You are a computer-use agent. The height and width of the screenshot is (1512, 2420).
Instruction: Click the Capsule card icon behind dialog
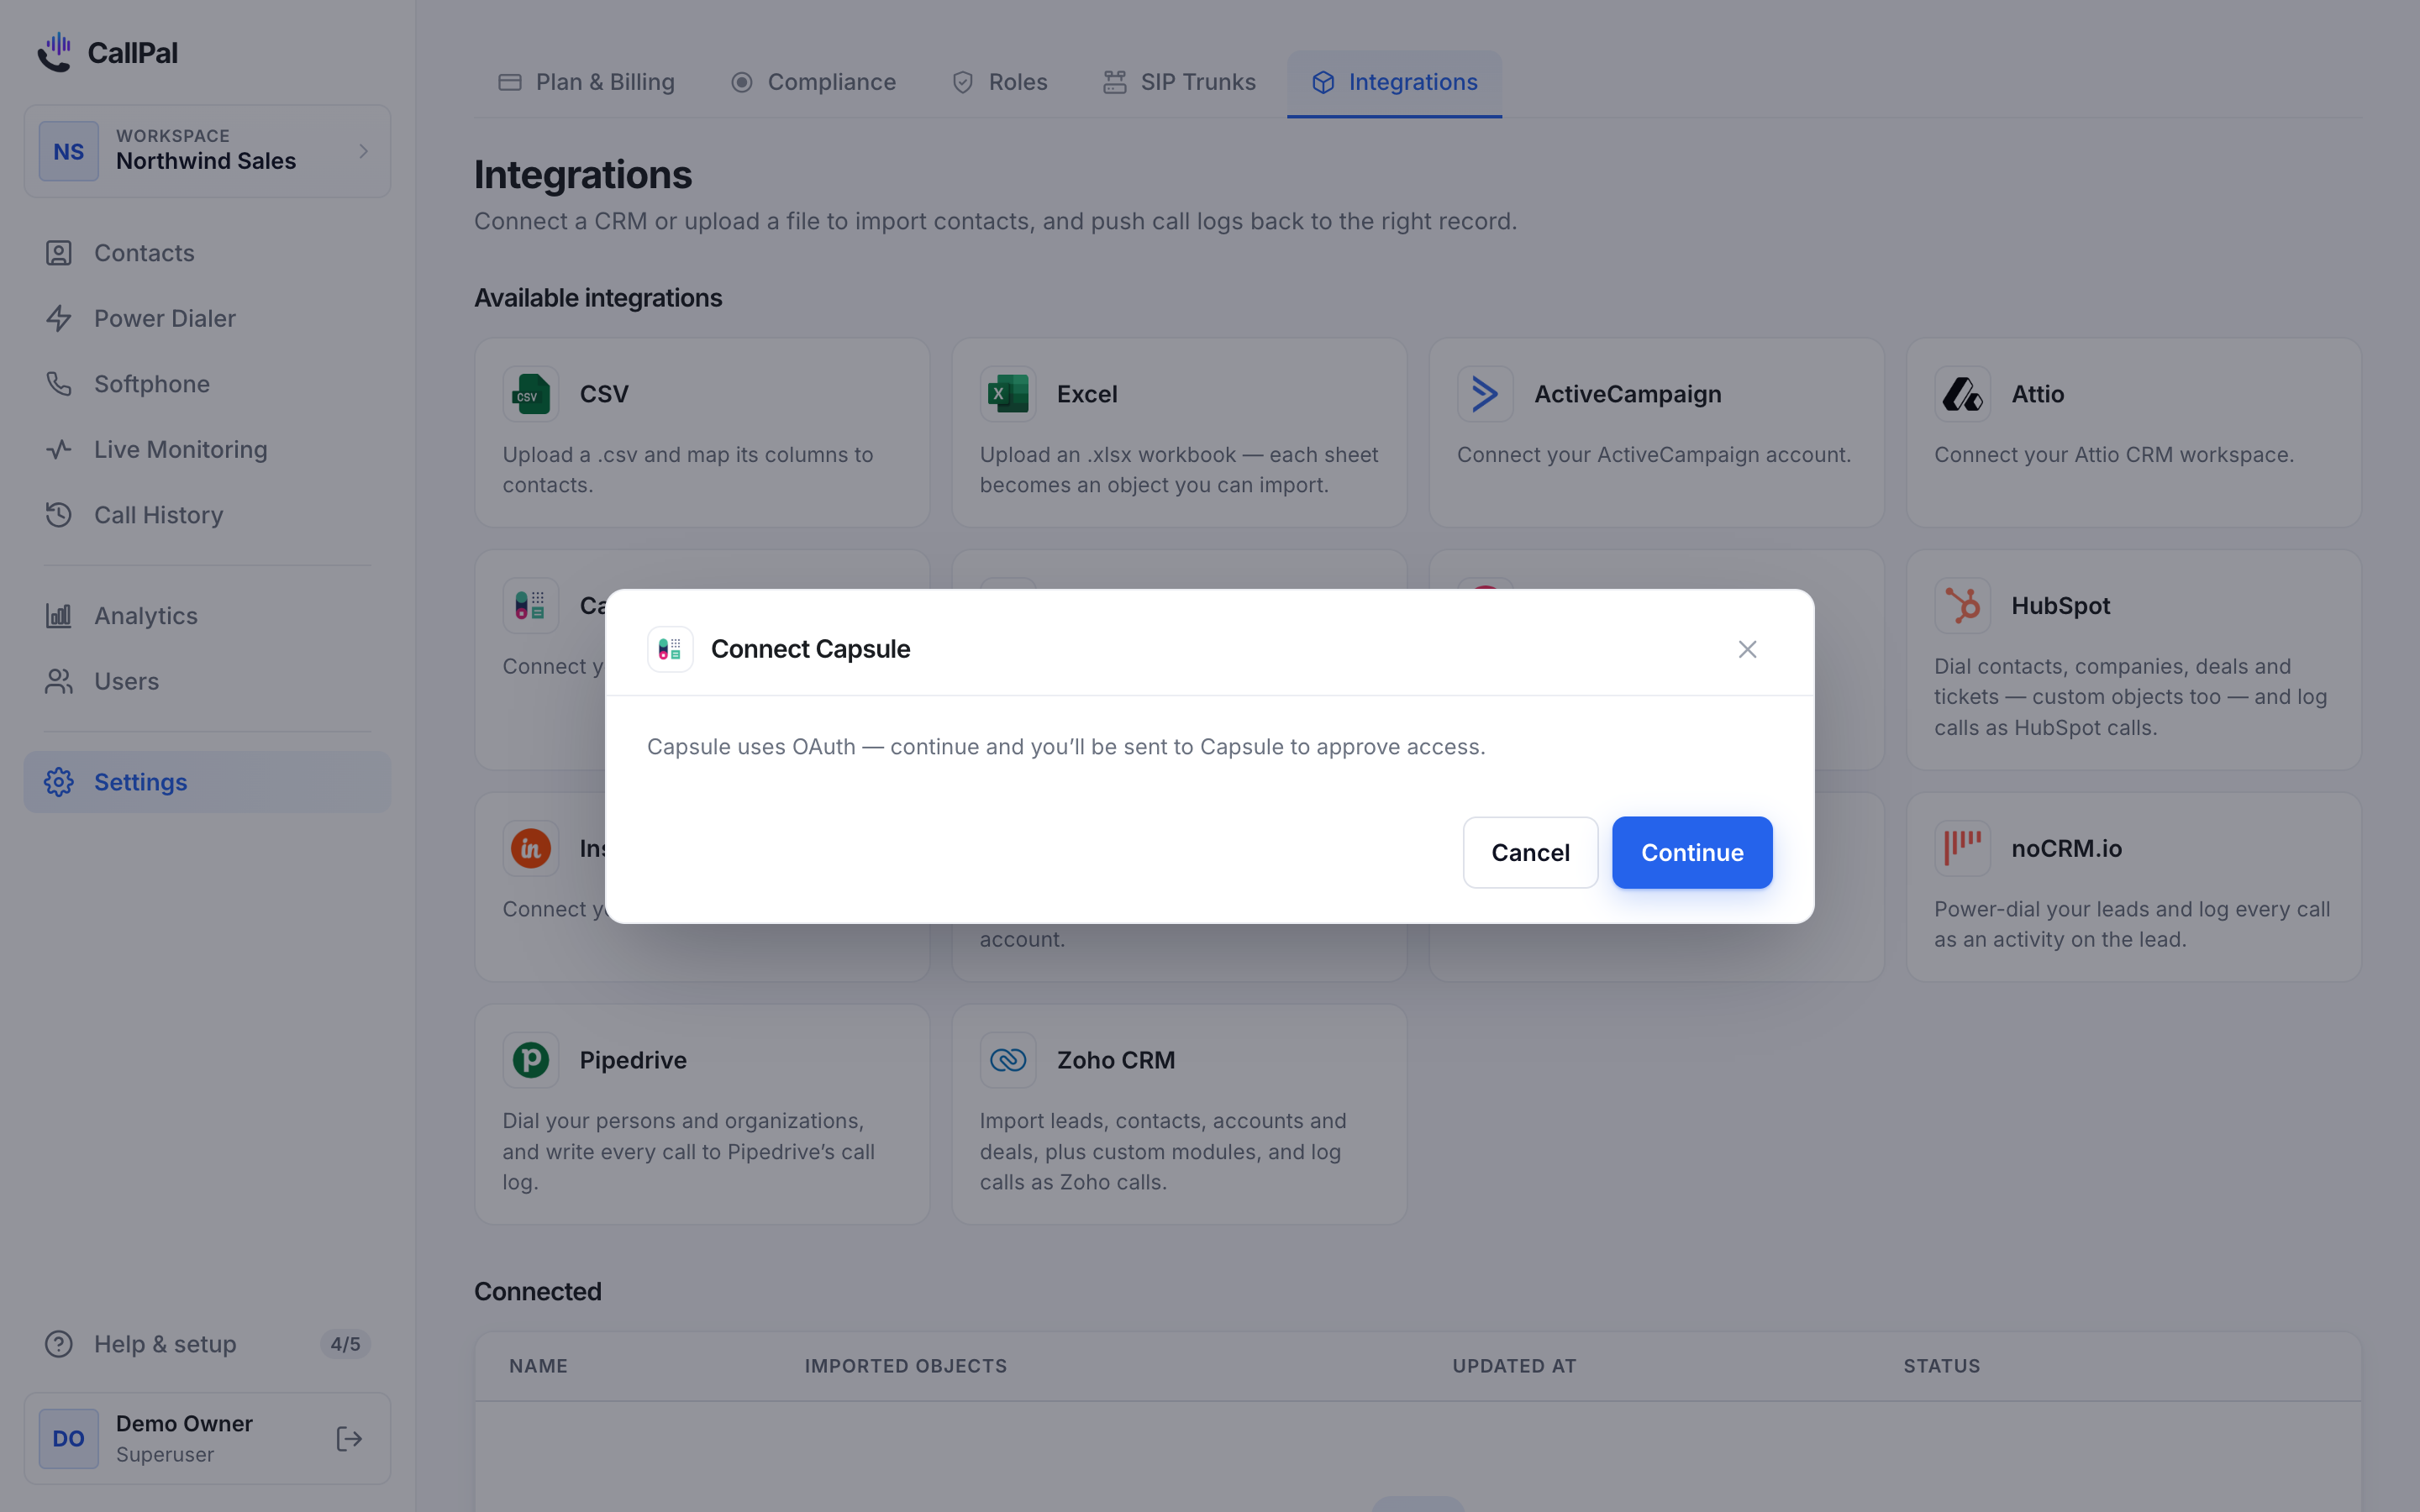click(x=531, y=606)
